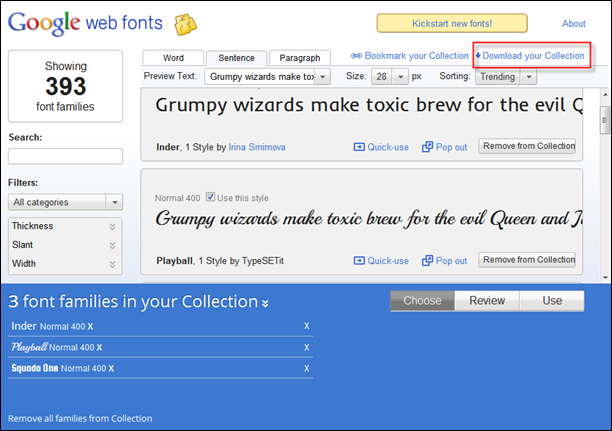The width and height of the screenshot is (612, 431).
Task: Open the All categories filter dropdown
Action: [65, 202]
